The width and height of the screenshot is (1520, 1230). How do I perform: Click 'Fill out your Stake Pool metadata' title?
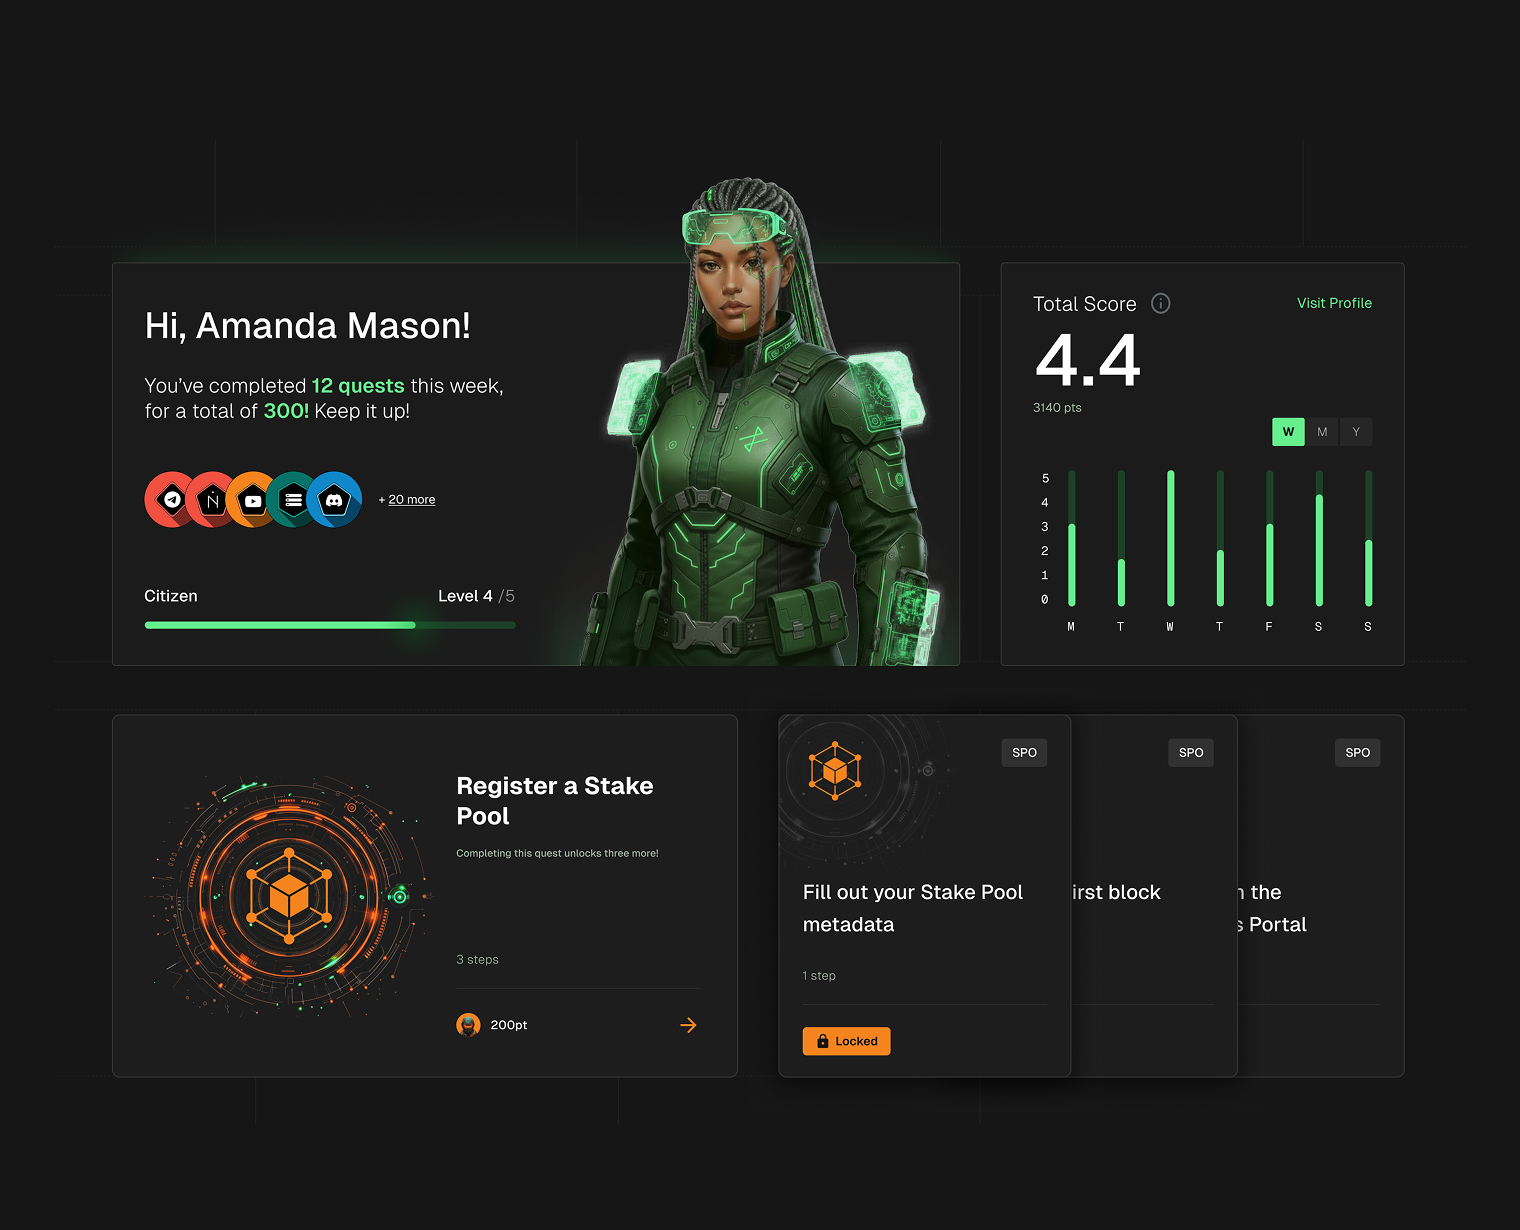tap(913, 908)
